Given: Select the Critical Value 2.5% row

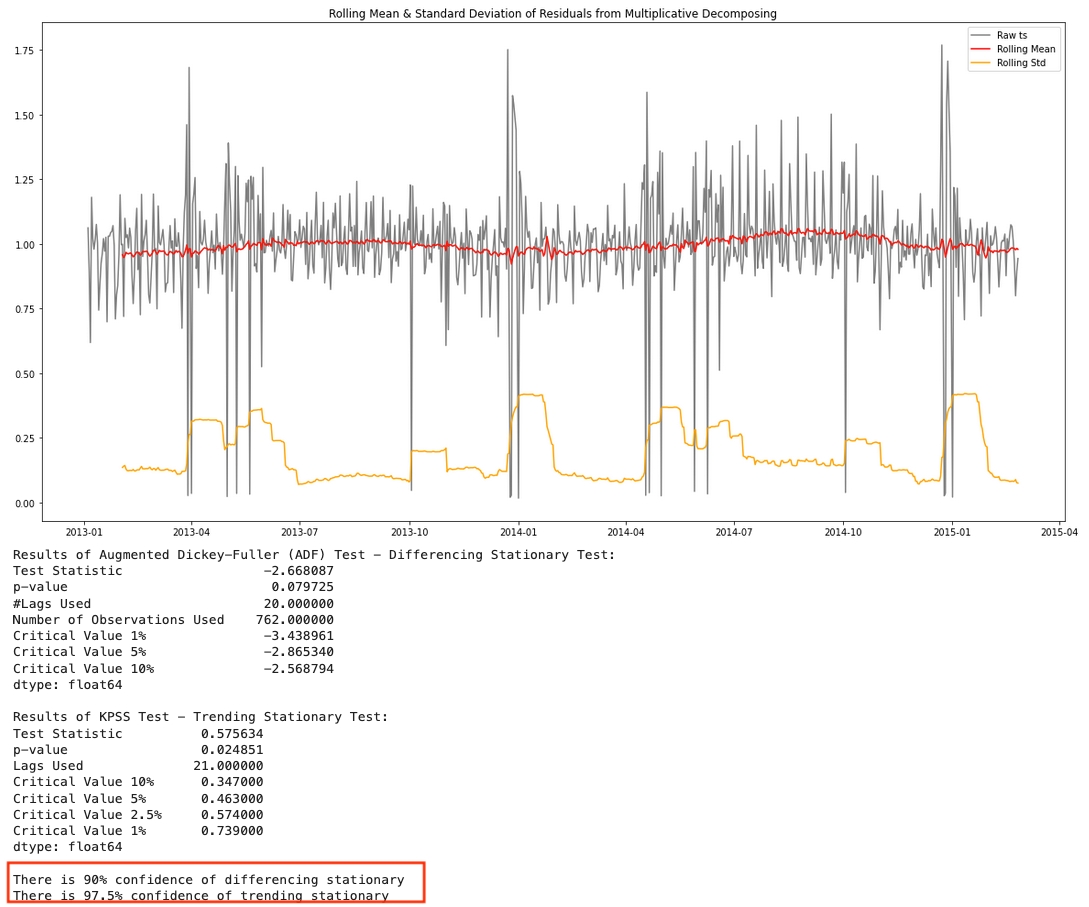Looking at the screenshot, I should coord(138,814).
